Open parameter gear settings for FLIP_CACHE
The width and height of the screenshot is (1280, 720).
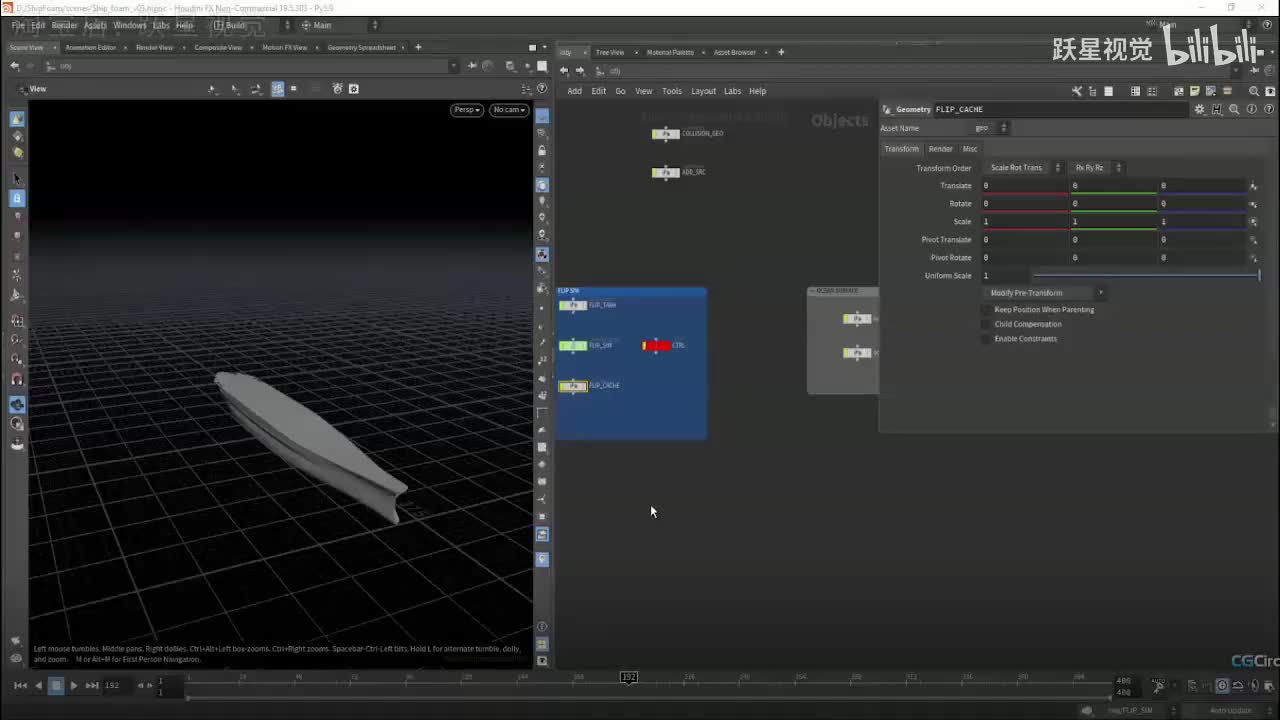pos(1199,109)
